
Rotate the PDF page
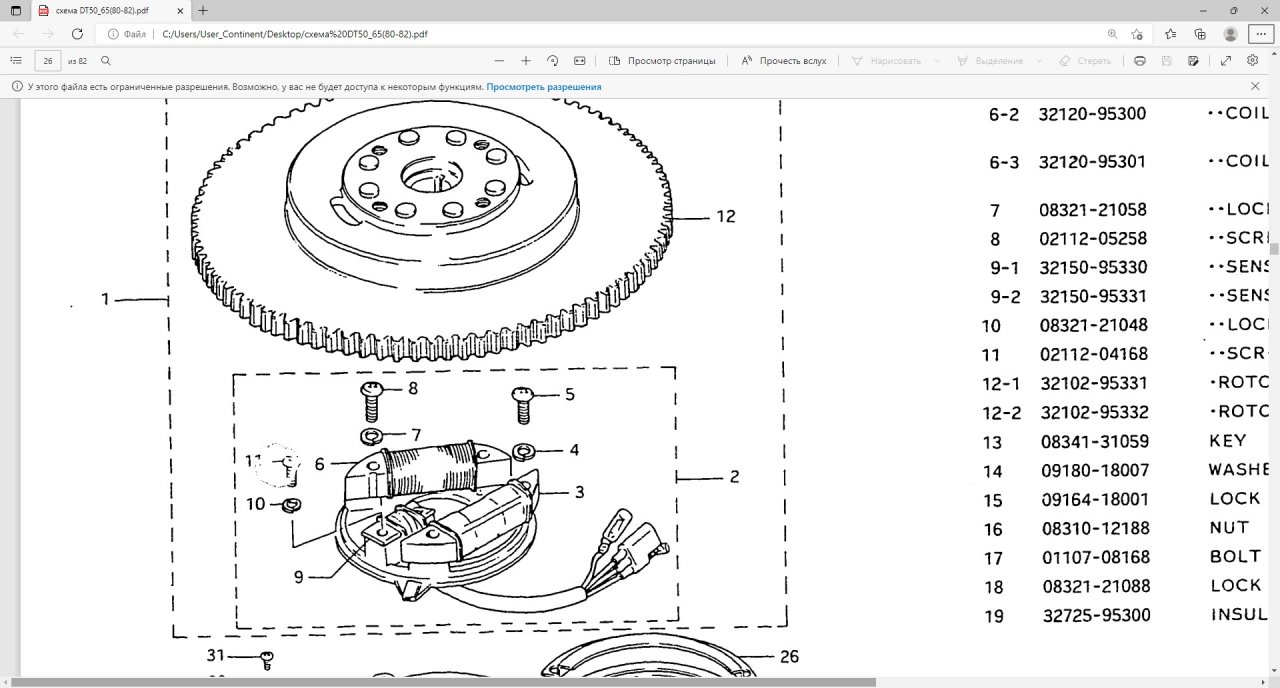click(x=553, y=61)
